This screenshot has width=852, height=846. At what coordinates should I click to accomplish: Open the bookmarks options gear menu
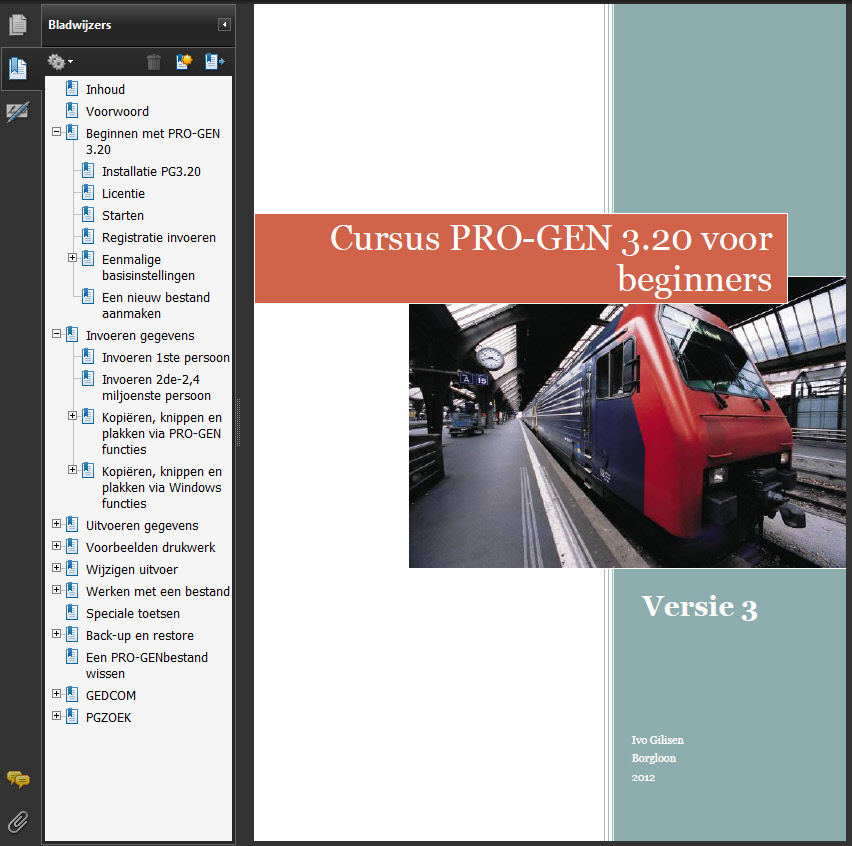[x=60, y=62]
